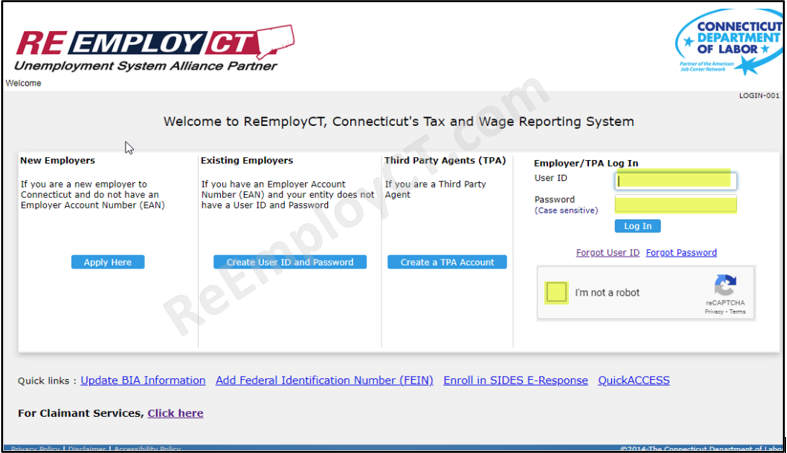This screenshot has width=787, height=453.
Task: Open reCAPTCHA Terms link
Action: pyautogui.click(x=737, y=312)
